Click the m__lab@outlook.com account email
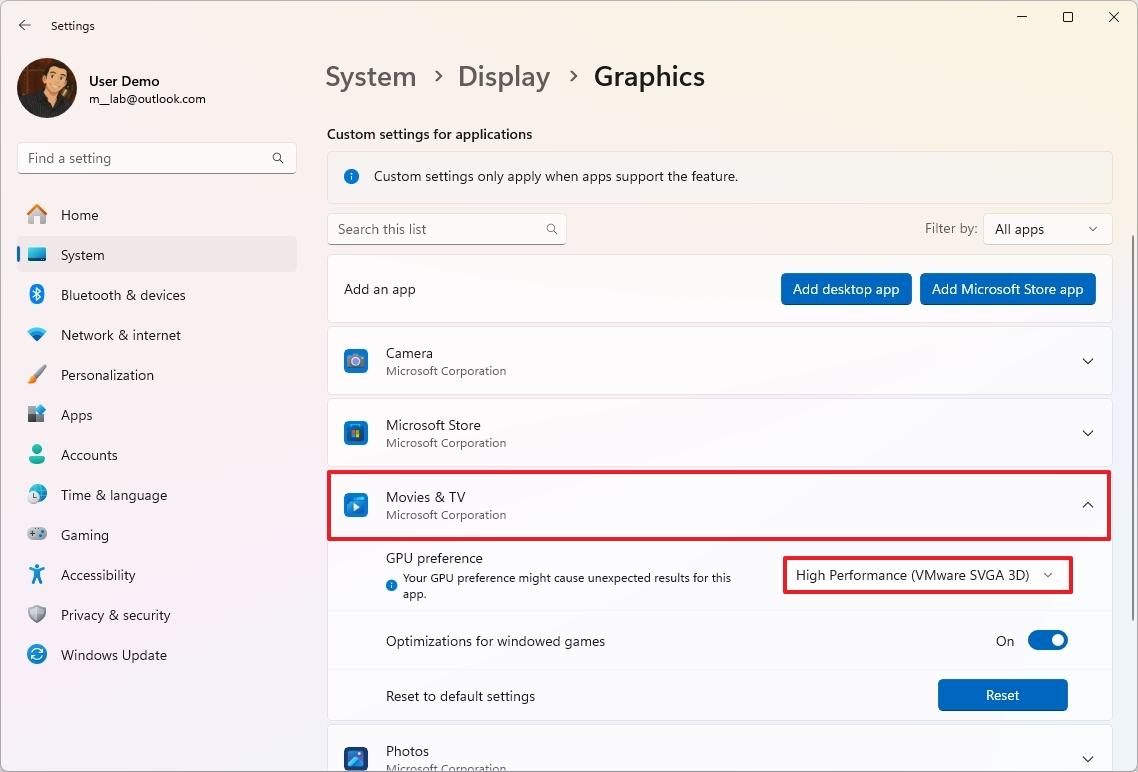The width and height of the screenshot is (1138, 772). (147, 99)
